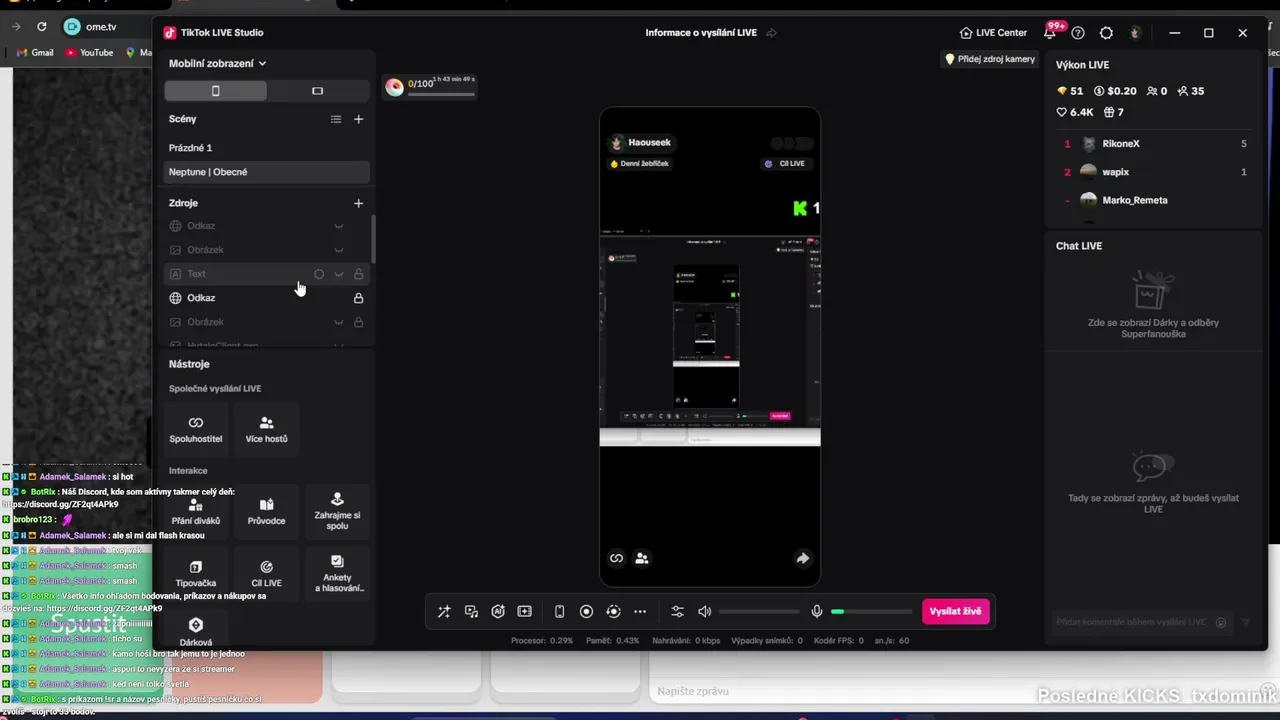Click emoji icon in LIVE comment field
The height and width of the screenshot is (720, 1280).
click(x=1220, y=622)
